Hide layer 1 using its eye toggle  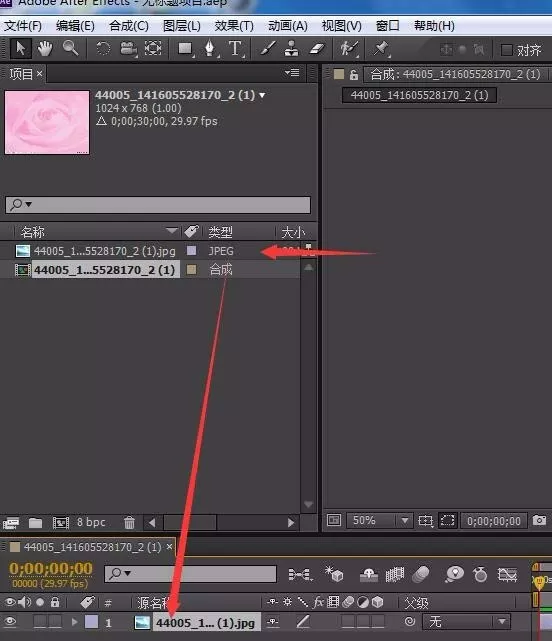[10, 622]
